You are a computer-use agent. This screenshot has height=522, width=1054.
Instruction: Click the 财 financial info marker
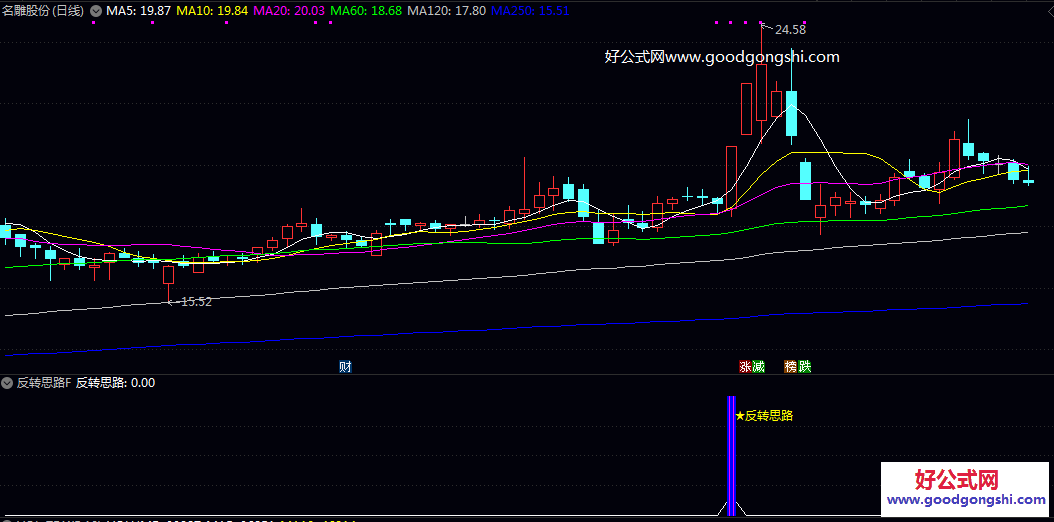click(x=346, y=367)
